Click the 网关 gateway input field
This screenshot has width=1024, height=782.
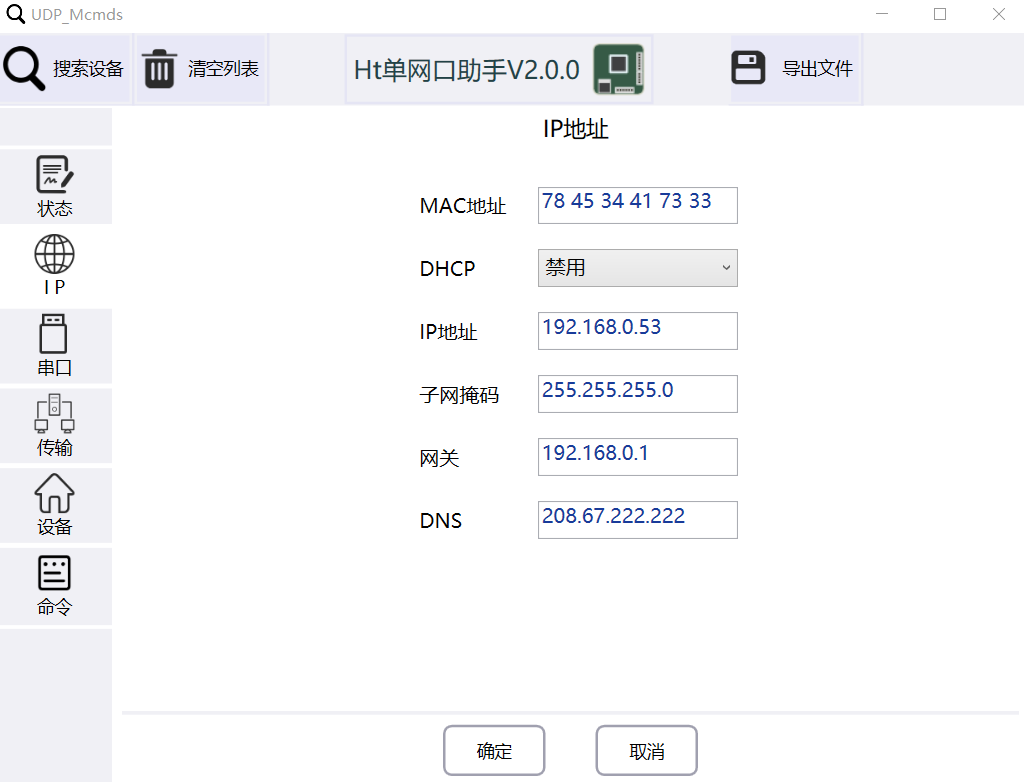tap(637, 457)
